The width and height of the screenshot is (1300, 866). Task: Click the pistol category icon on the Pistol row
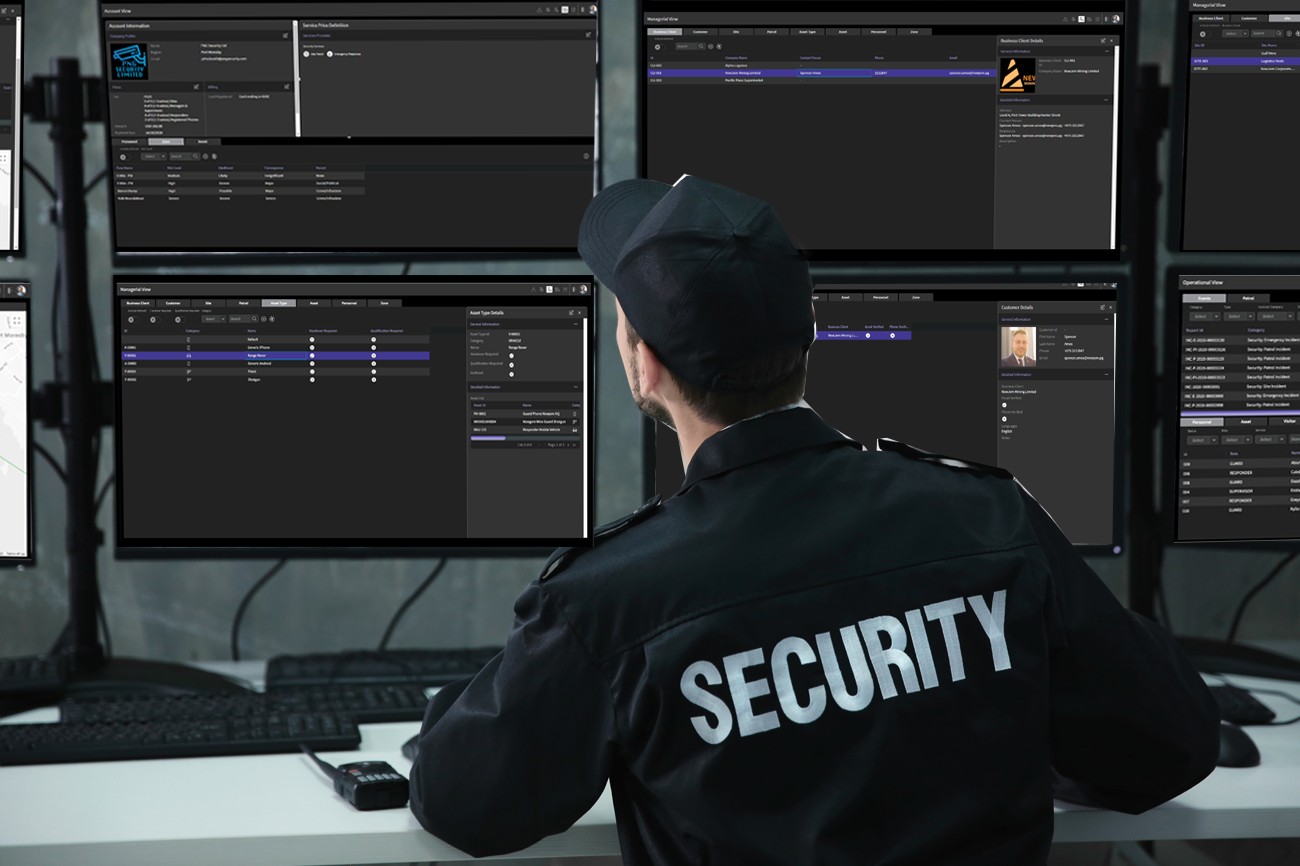[x=189, y=372]
